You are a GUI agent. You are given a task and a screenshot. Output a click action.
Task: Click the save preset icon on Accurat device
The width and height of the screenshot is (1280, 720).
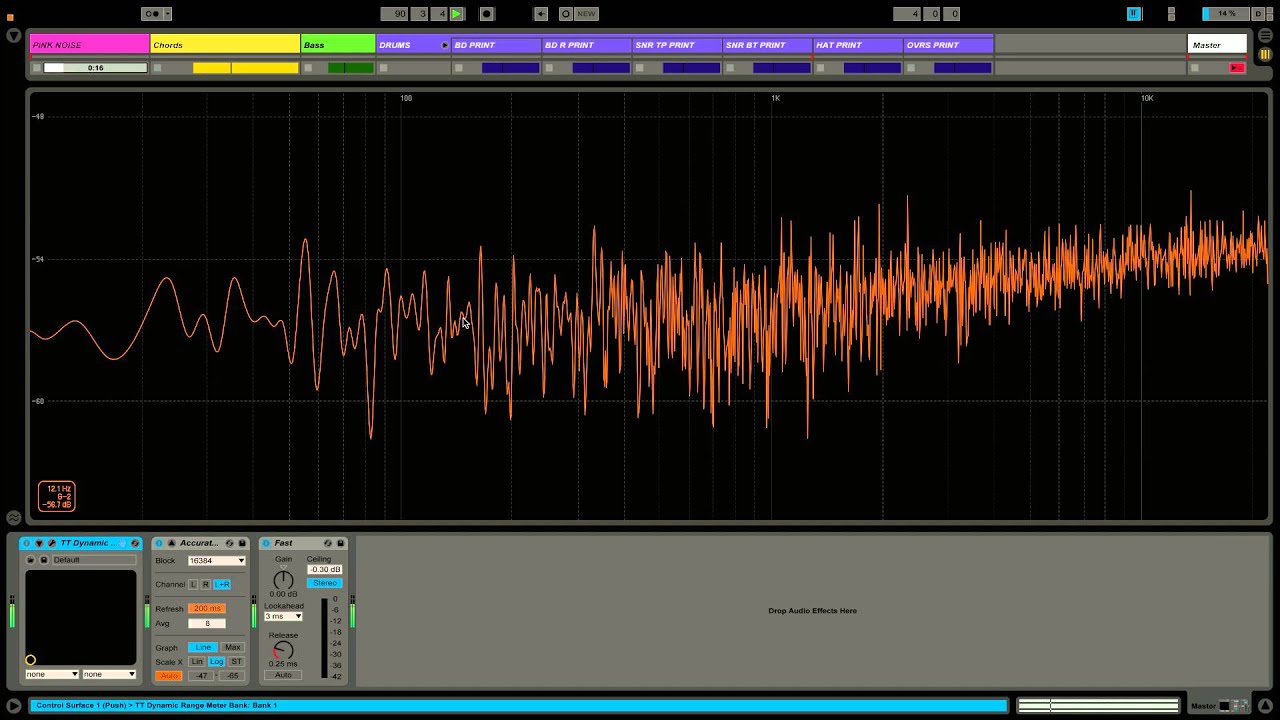coord(242,543)
